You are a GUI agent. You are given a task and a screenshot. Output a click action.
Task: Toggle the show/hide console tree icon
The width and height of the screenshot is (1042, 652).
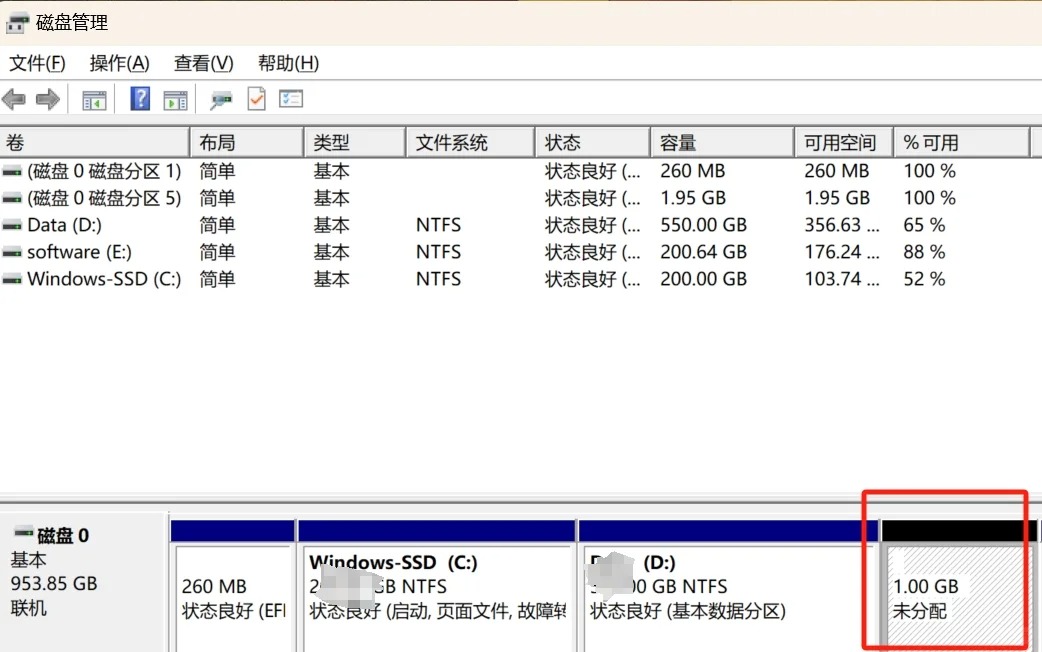94,99
